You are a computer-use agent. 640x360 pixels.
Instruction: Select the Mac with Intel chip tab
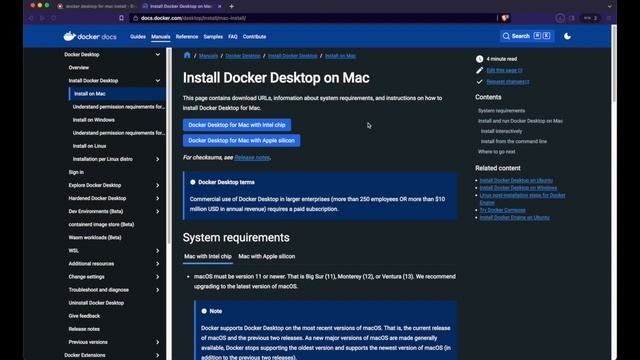[208, 256]
